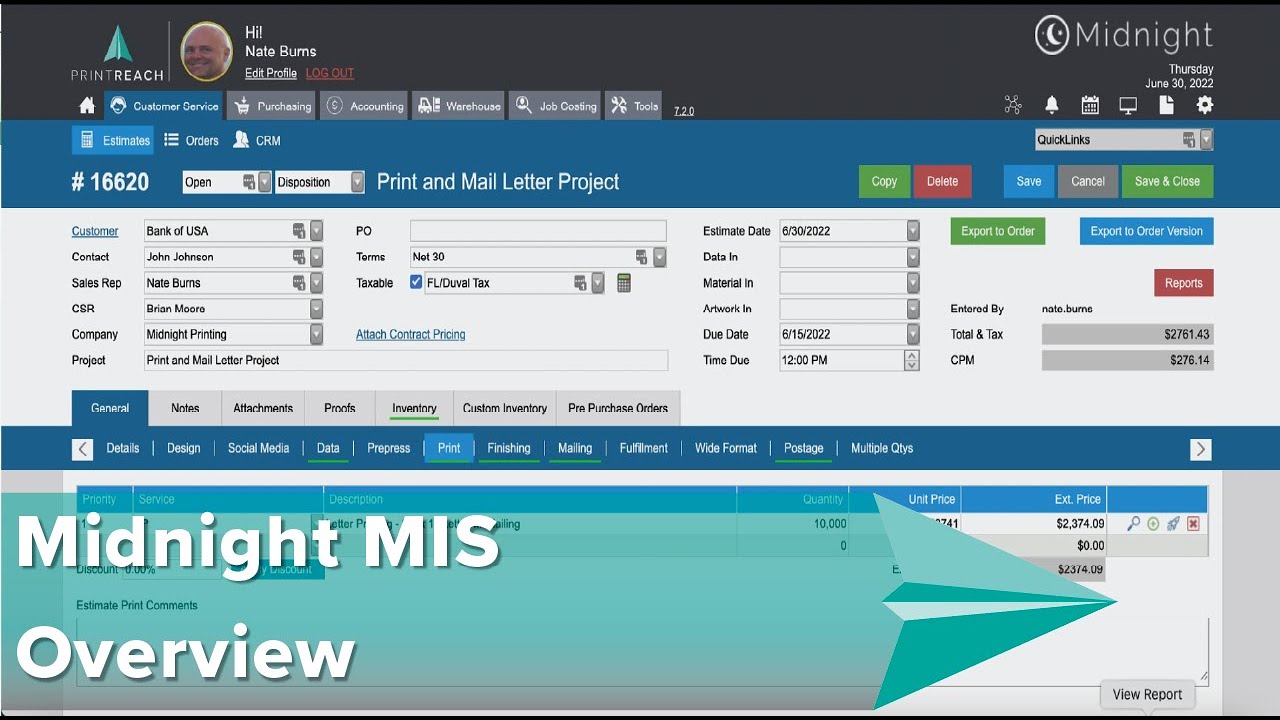
Task: Click lookup icon in Open status field
Action: [x=249, y=182]
